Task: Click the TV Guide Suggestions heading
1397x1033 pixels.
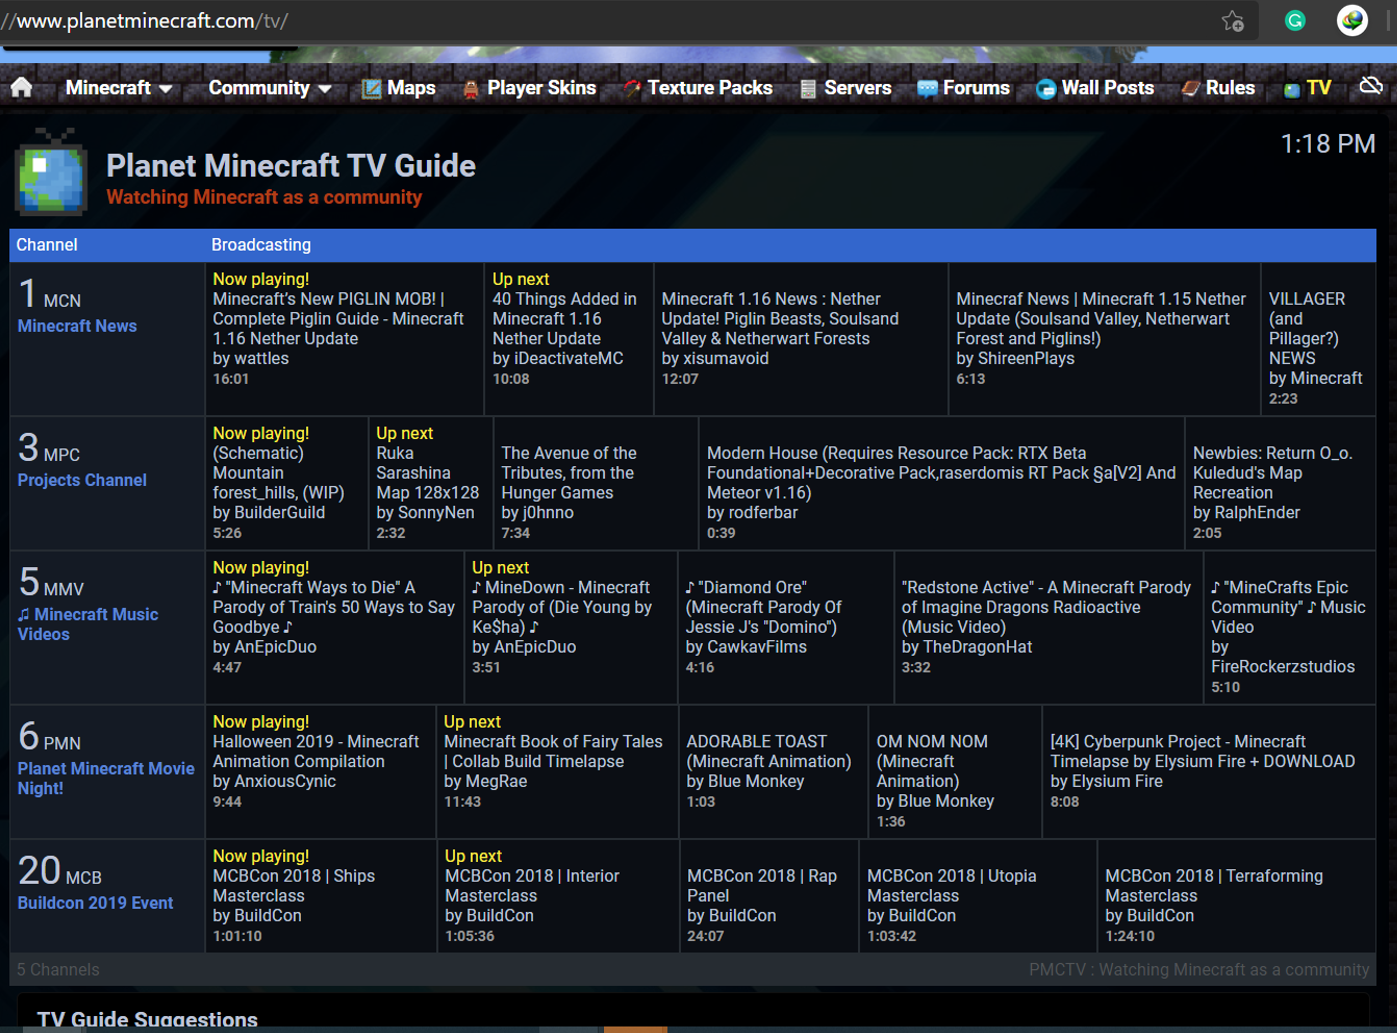Action: click(x=147, y=1019)
